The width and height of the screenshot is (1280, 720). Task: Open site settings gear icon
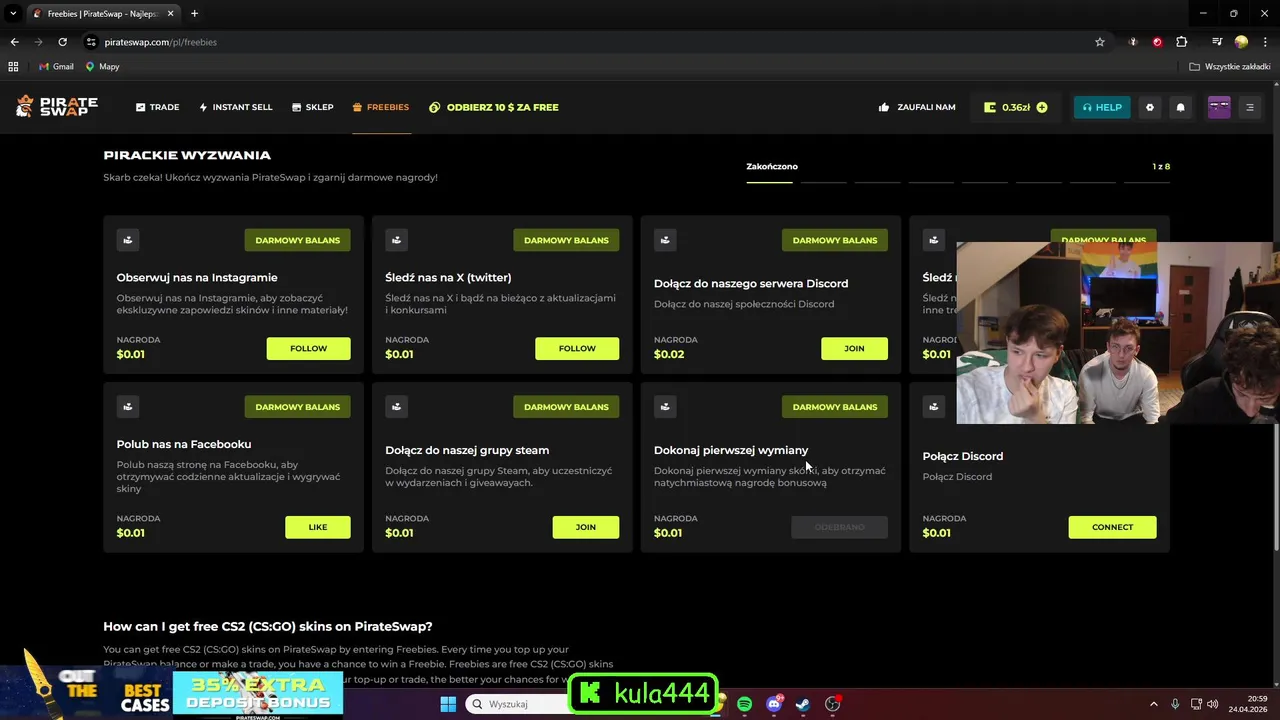click(1150, 107)
